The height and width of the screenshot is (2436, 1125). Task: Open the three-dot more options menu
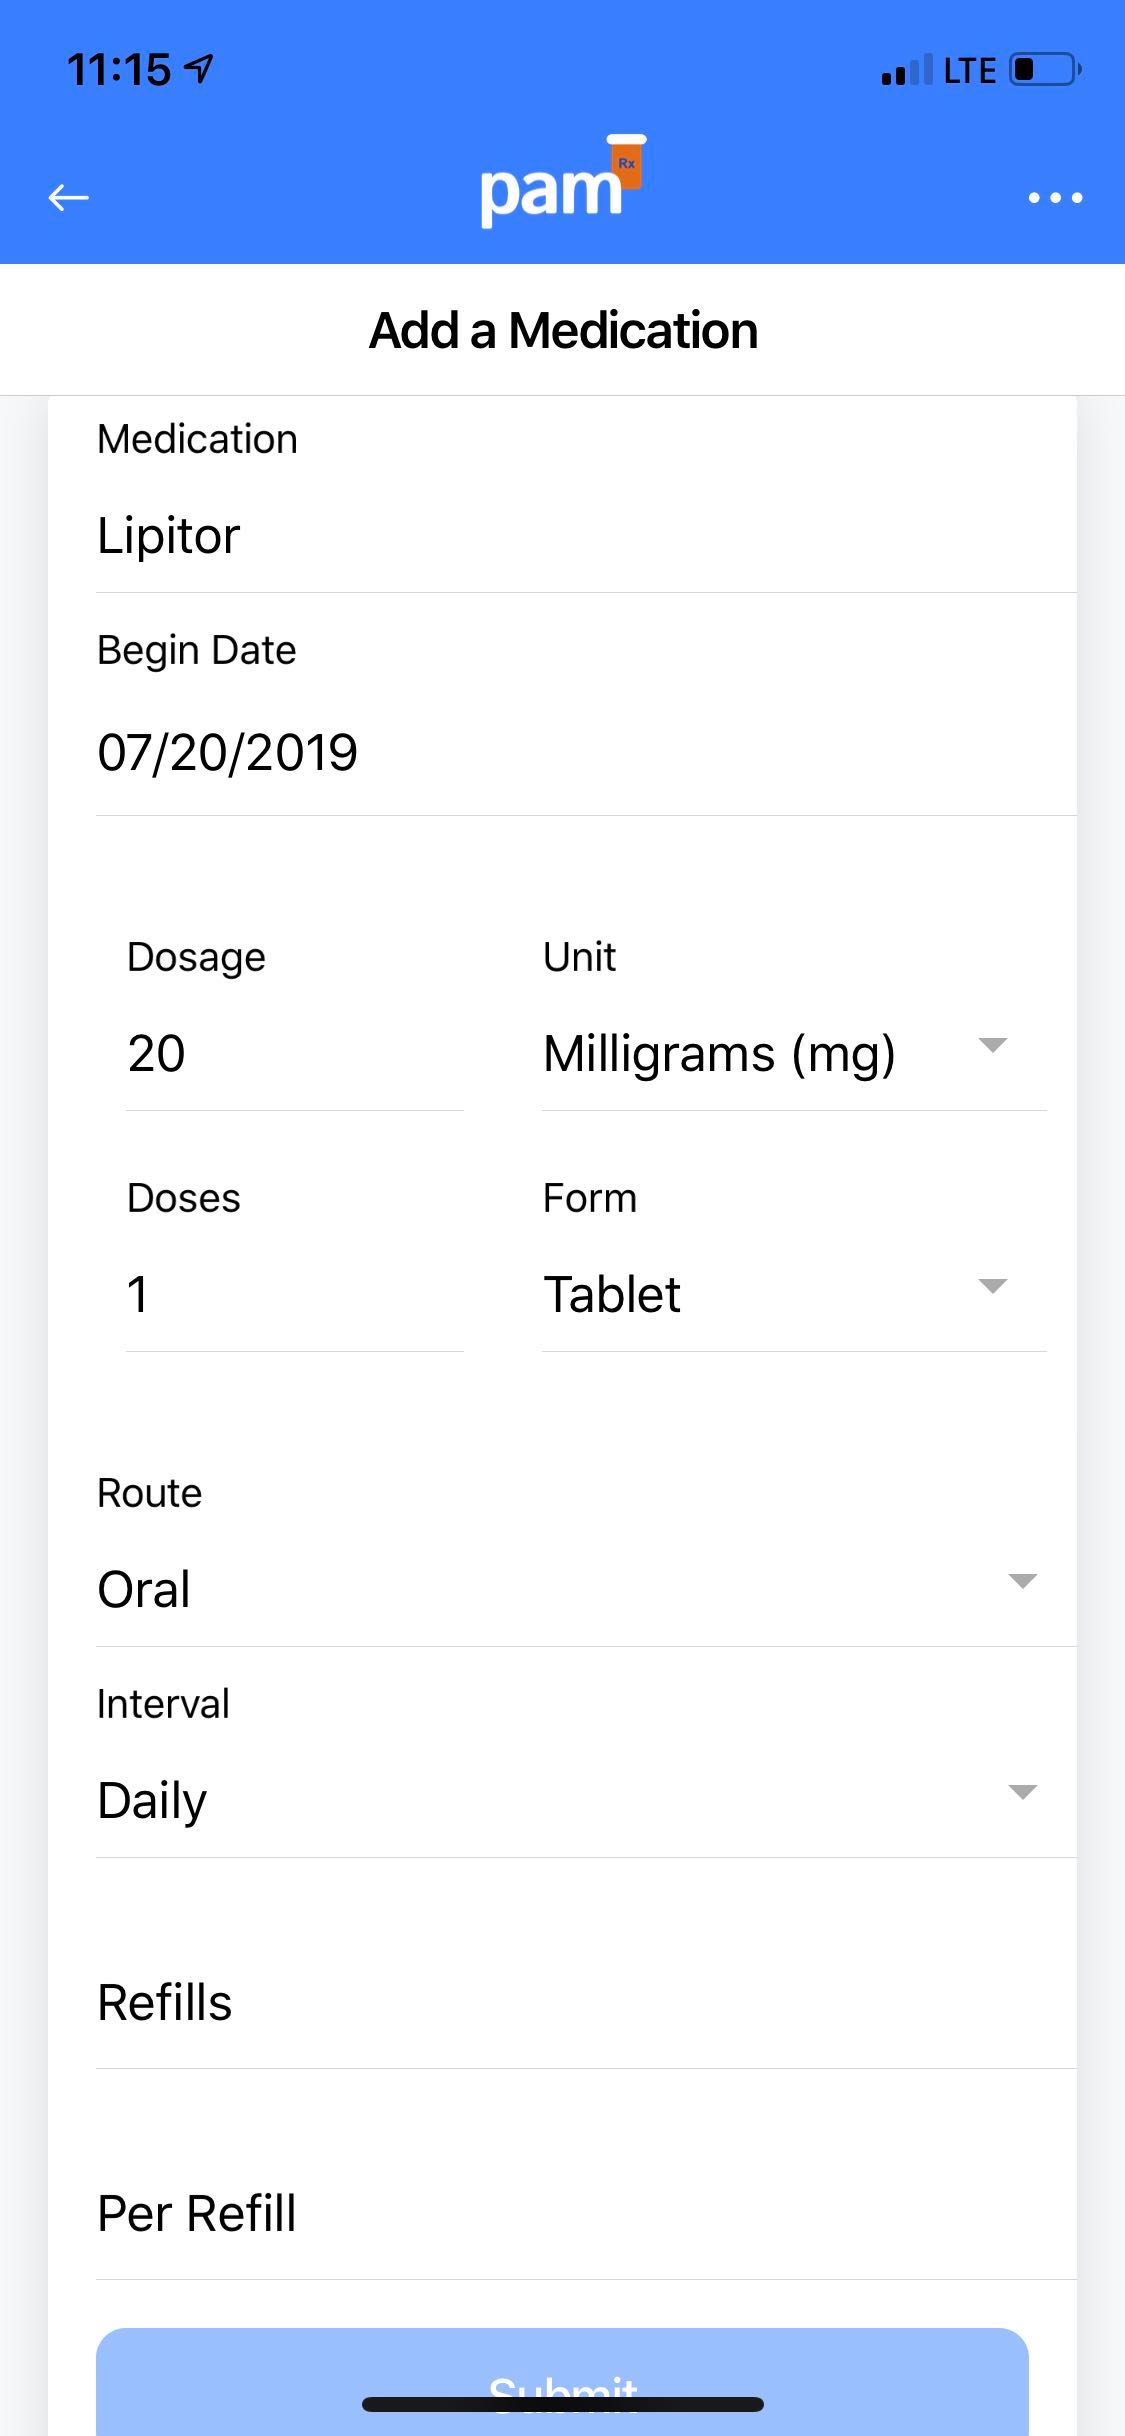click(x=1055, y=198)
